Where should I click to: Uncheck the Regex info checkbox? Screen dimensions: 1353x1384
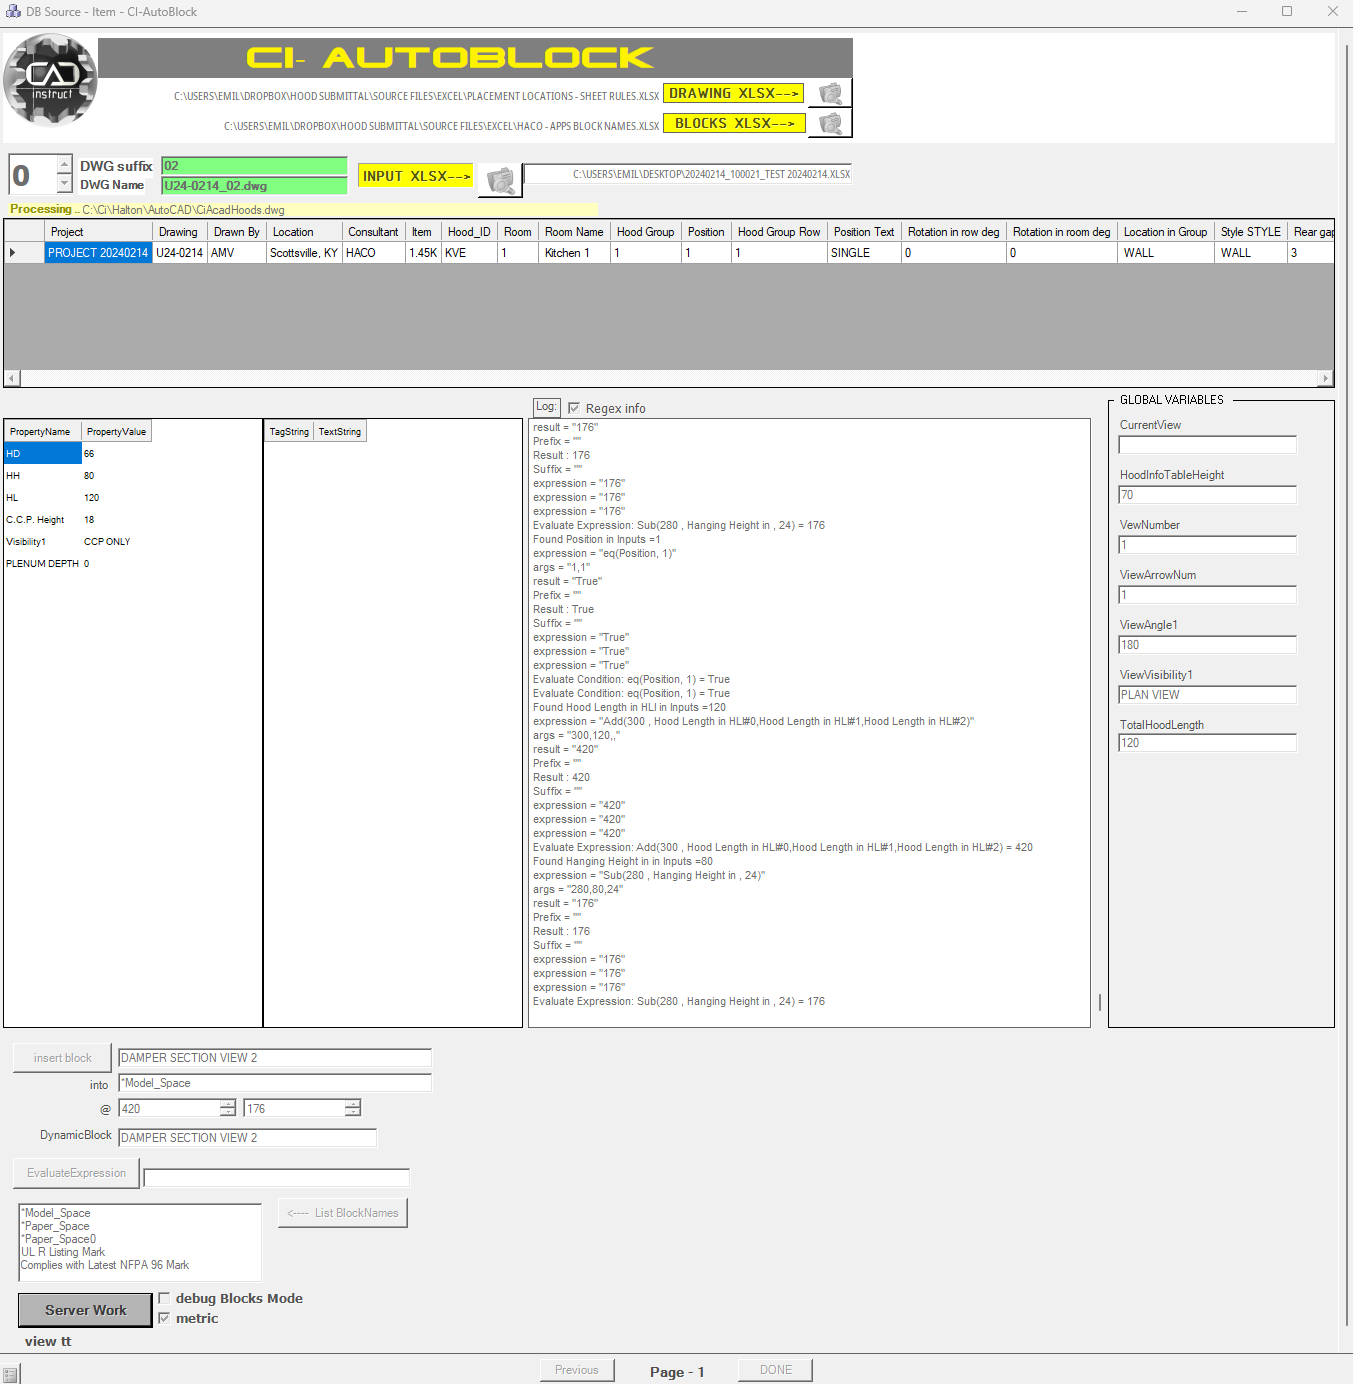pos(575,408)
